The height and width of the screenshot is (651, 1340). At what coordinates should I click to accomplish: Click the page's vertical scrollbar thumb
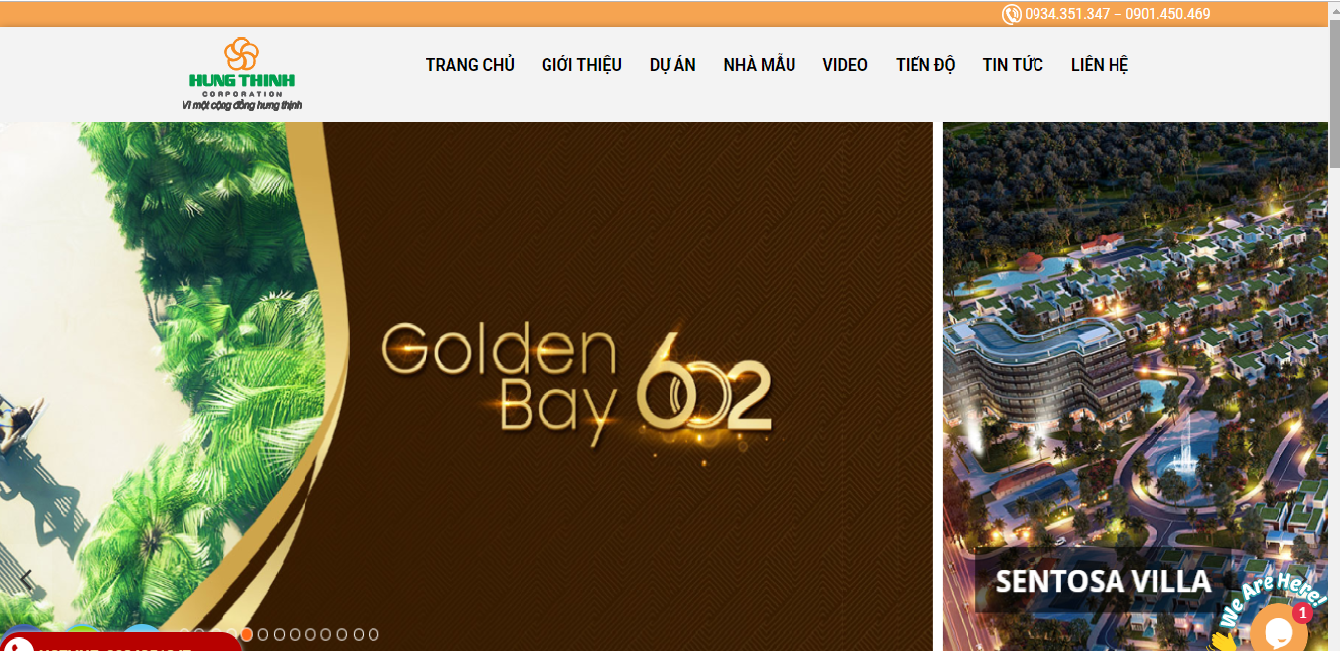pos(1334,95)
